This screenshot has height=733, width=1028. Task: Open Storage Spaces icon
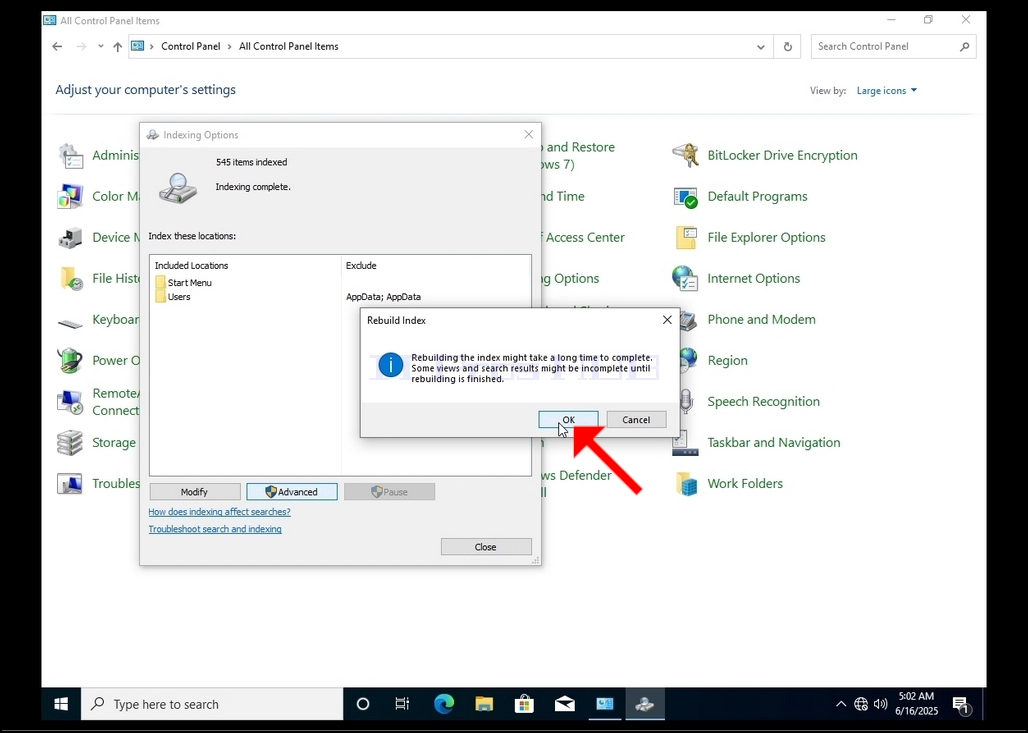click(x=70, y=443)
